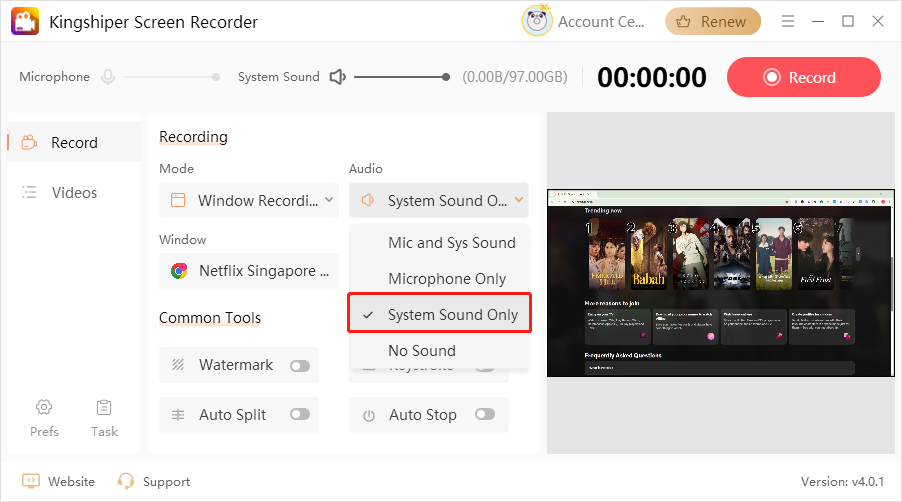Turn on the Auto Stop toggle
This screenshot has width=902, height=502.
coord(485,415)
